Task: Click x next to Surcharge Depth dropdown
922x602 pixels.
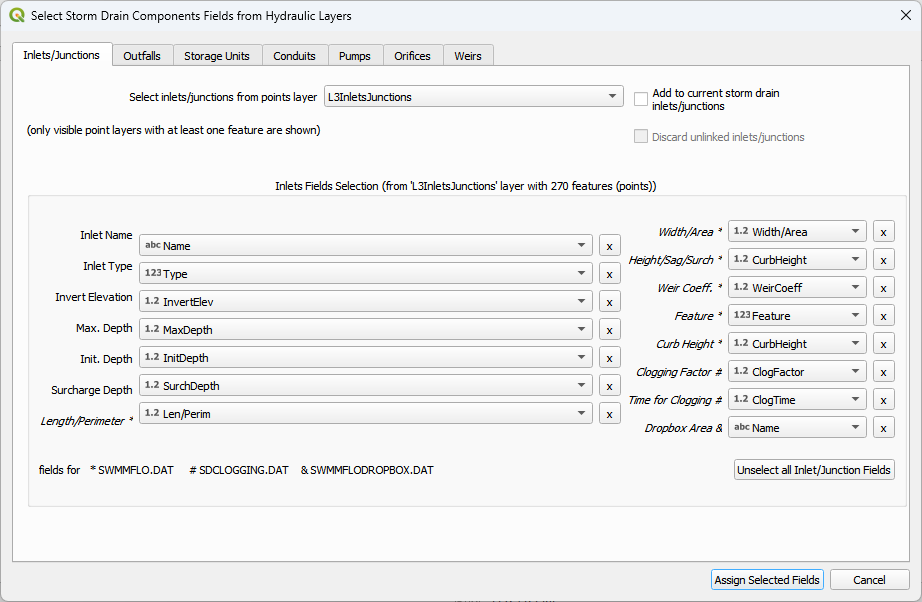Action: point(609,386)
